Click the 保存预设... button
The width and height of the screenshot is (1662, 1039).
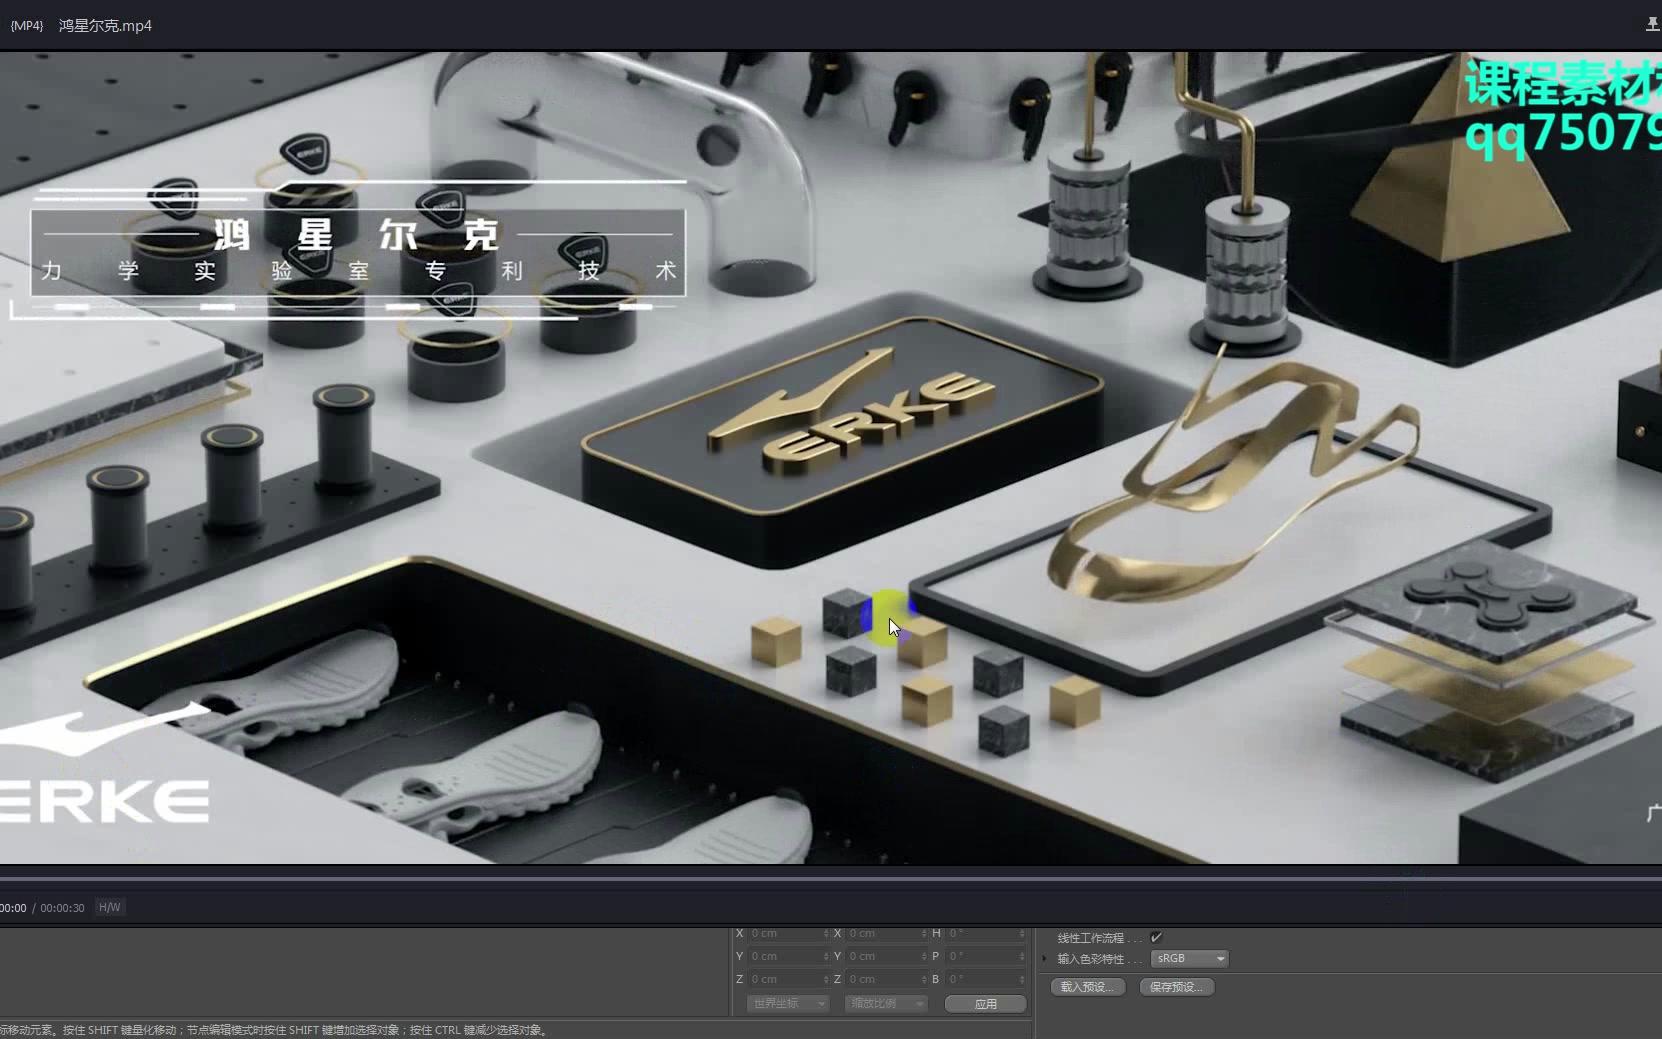1177,987
